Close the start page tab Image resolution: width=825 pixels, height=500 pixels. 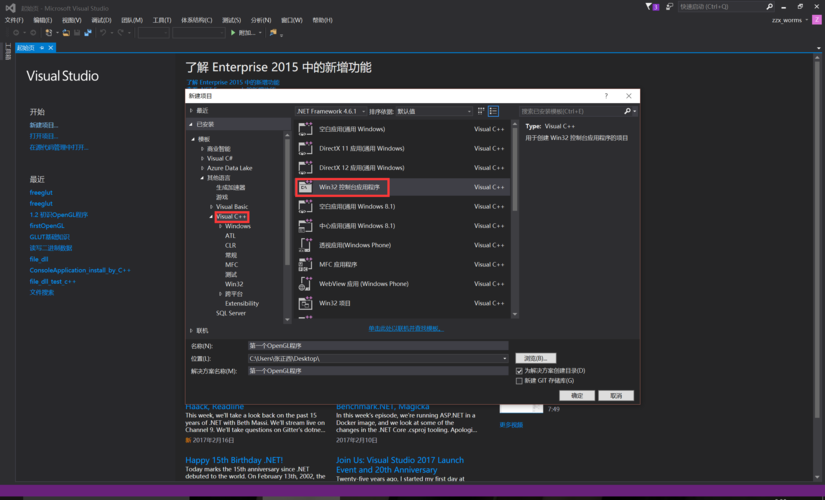pos(51,48)
